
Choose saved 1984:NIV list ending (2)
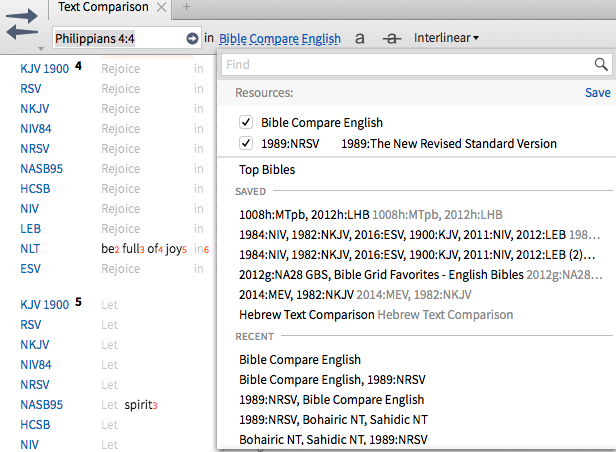[x=417, y=255]
